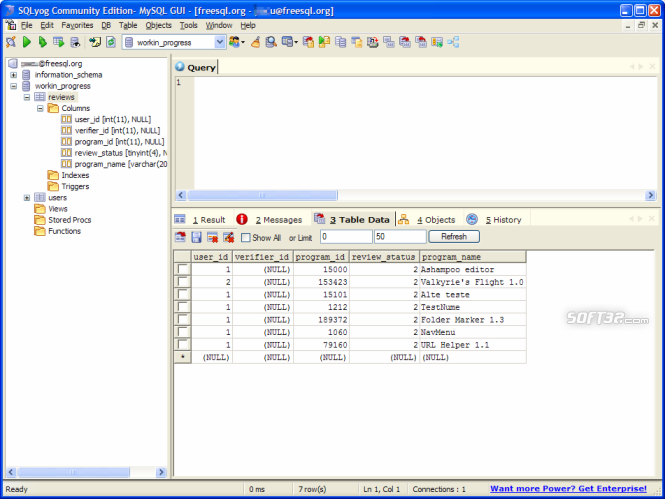
Task: Click the limit count field showing 50
Action: 400,237
